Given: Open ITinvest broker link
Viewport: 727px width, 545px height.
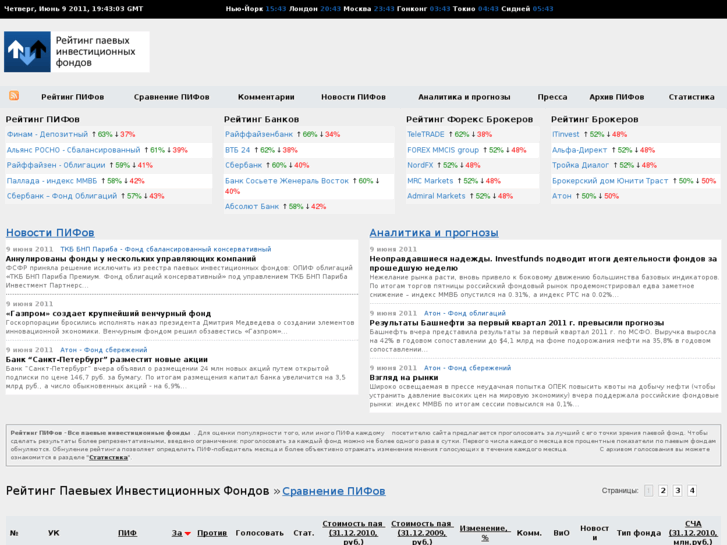Looking at the screenshot, I should pyautogui.click(x=565, y=135).
